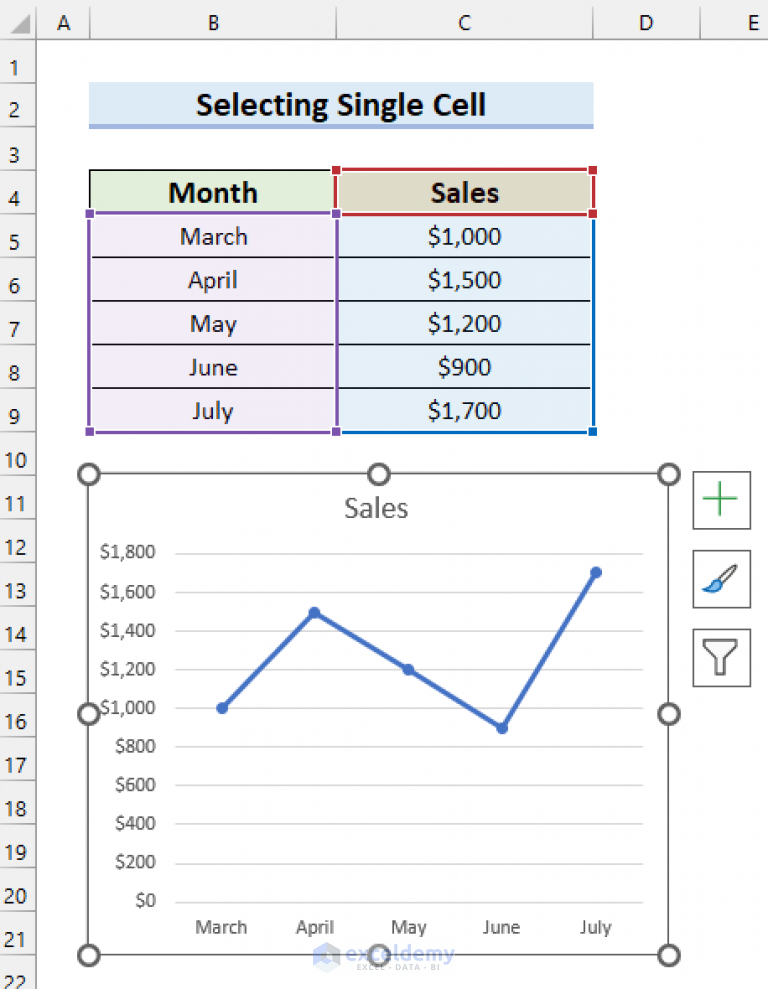Screen dimensions: 768x989
Task: Click the June data point on line
Action: pos(502,728)
